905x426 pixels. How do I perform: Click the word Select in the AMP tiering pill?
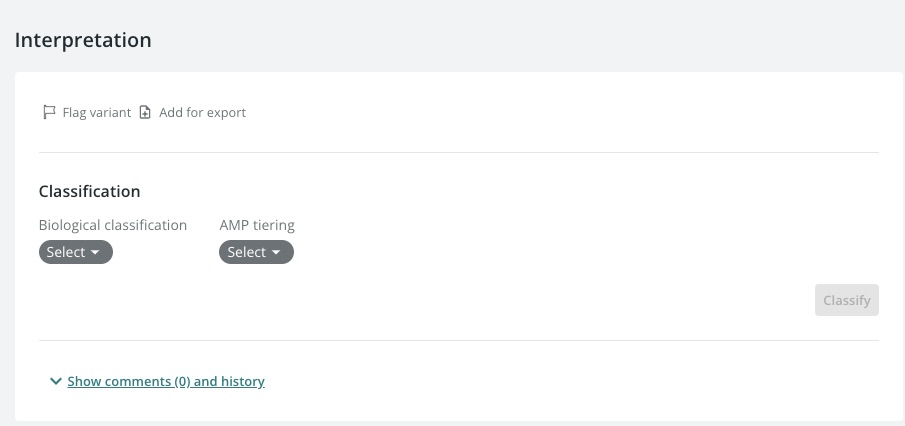[x=246, y=252]
